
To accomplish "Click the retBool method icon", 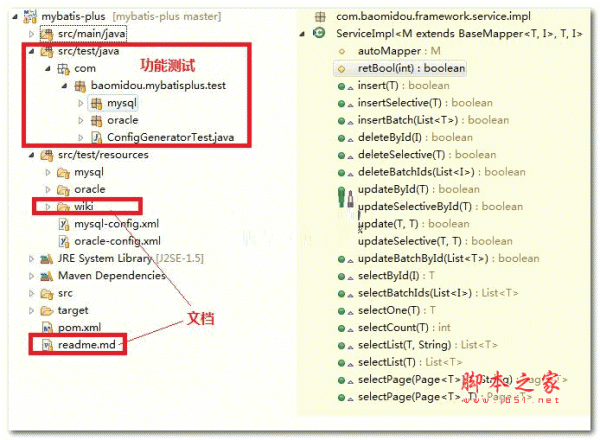I will point(341,69).
